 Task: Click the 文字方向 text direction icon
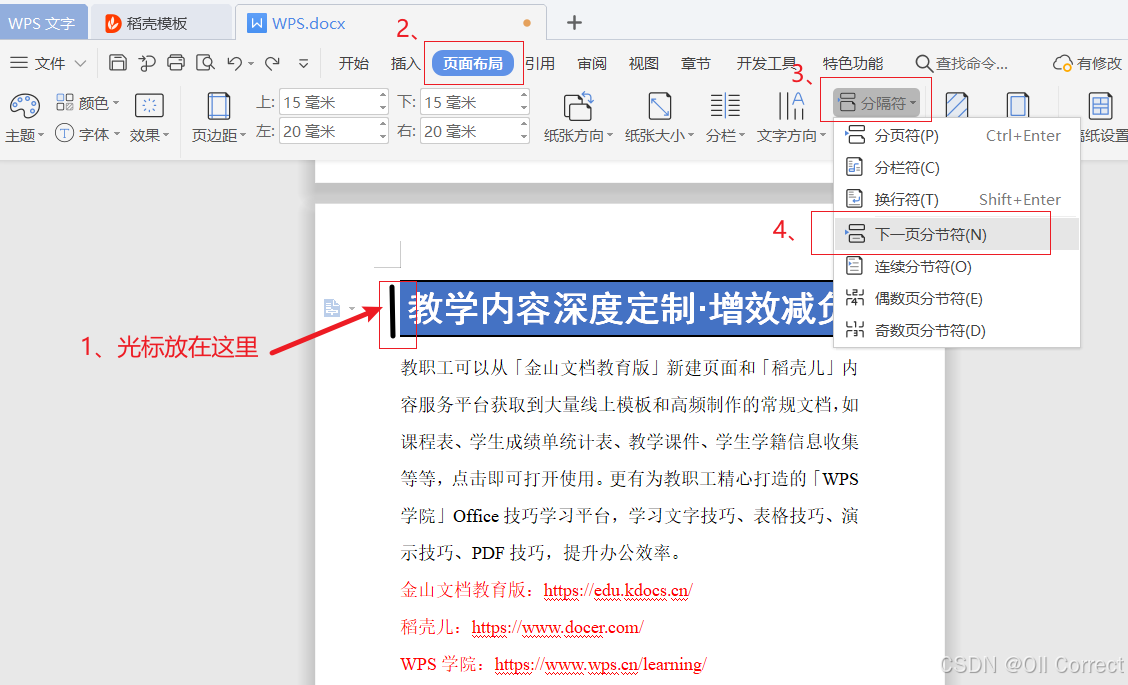[791, 106]
